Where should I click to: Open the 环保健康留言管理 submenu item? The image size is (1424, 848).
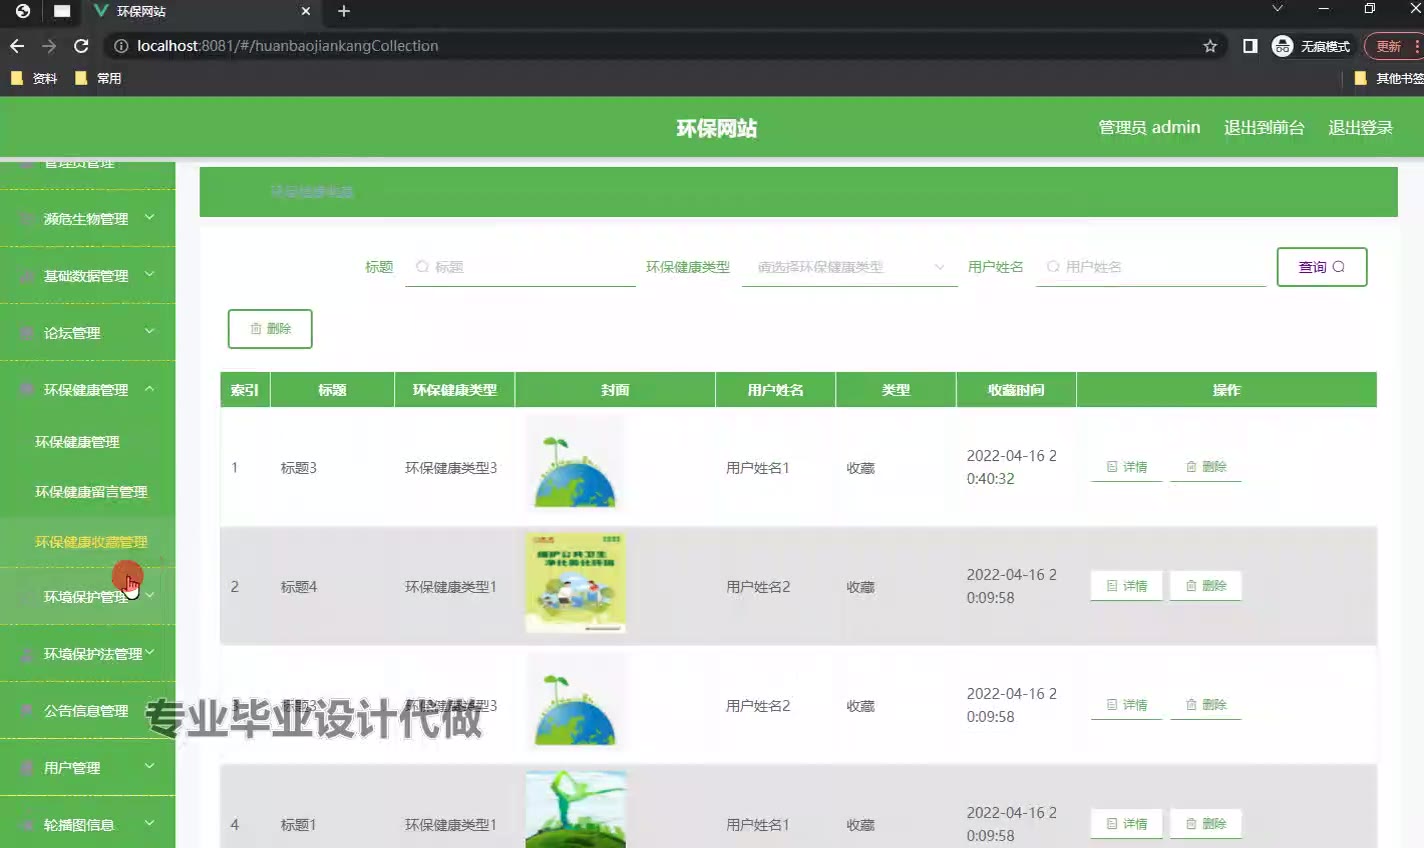pos(91,491)
